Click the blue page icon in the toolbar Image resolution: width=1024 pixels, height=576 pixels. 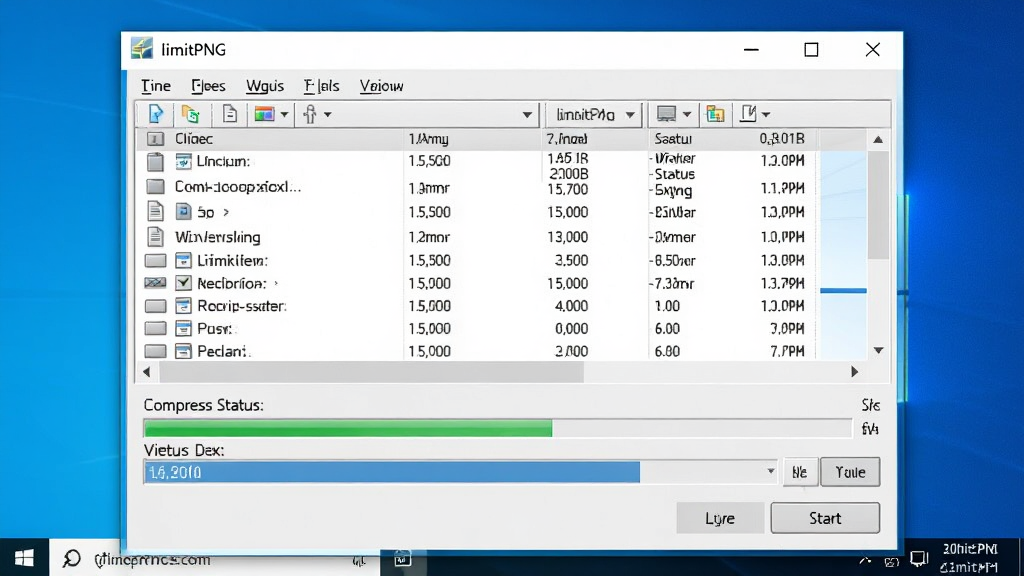(x=156, y=114)
